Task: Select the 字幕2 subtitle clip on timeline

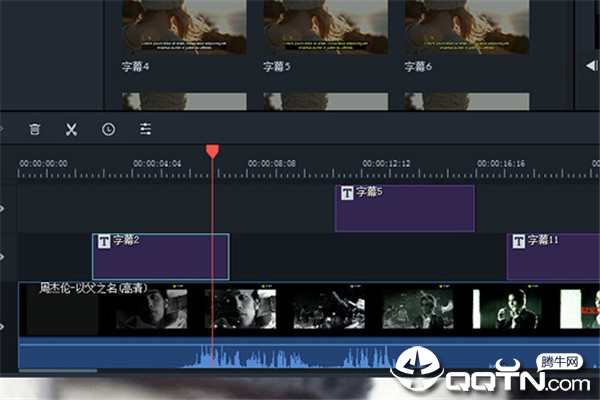Action: tap(161, 256)
